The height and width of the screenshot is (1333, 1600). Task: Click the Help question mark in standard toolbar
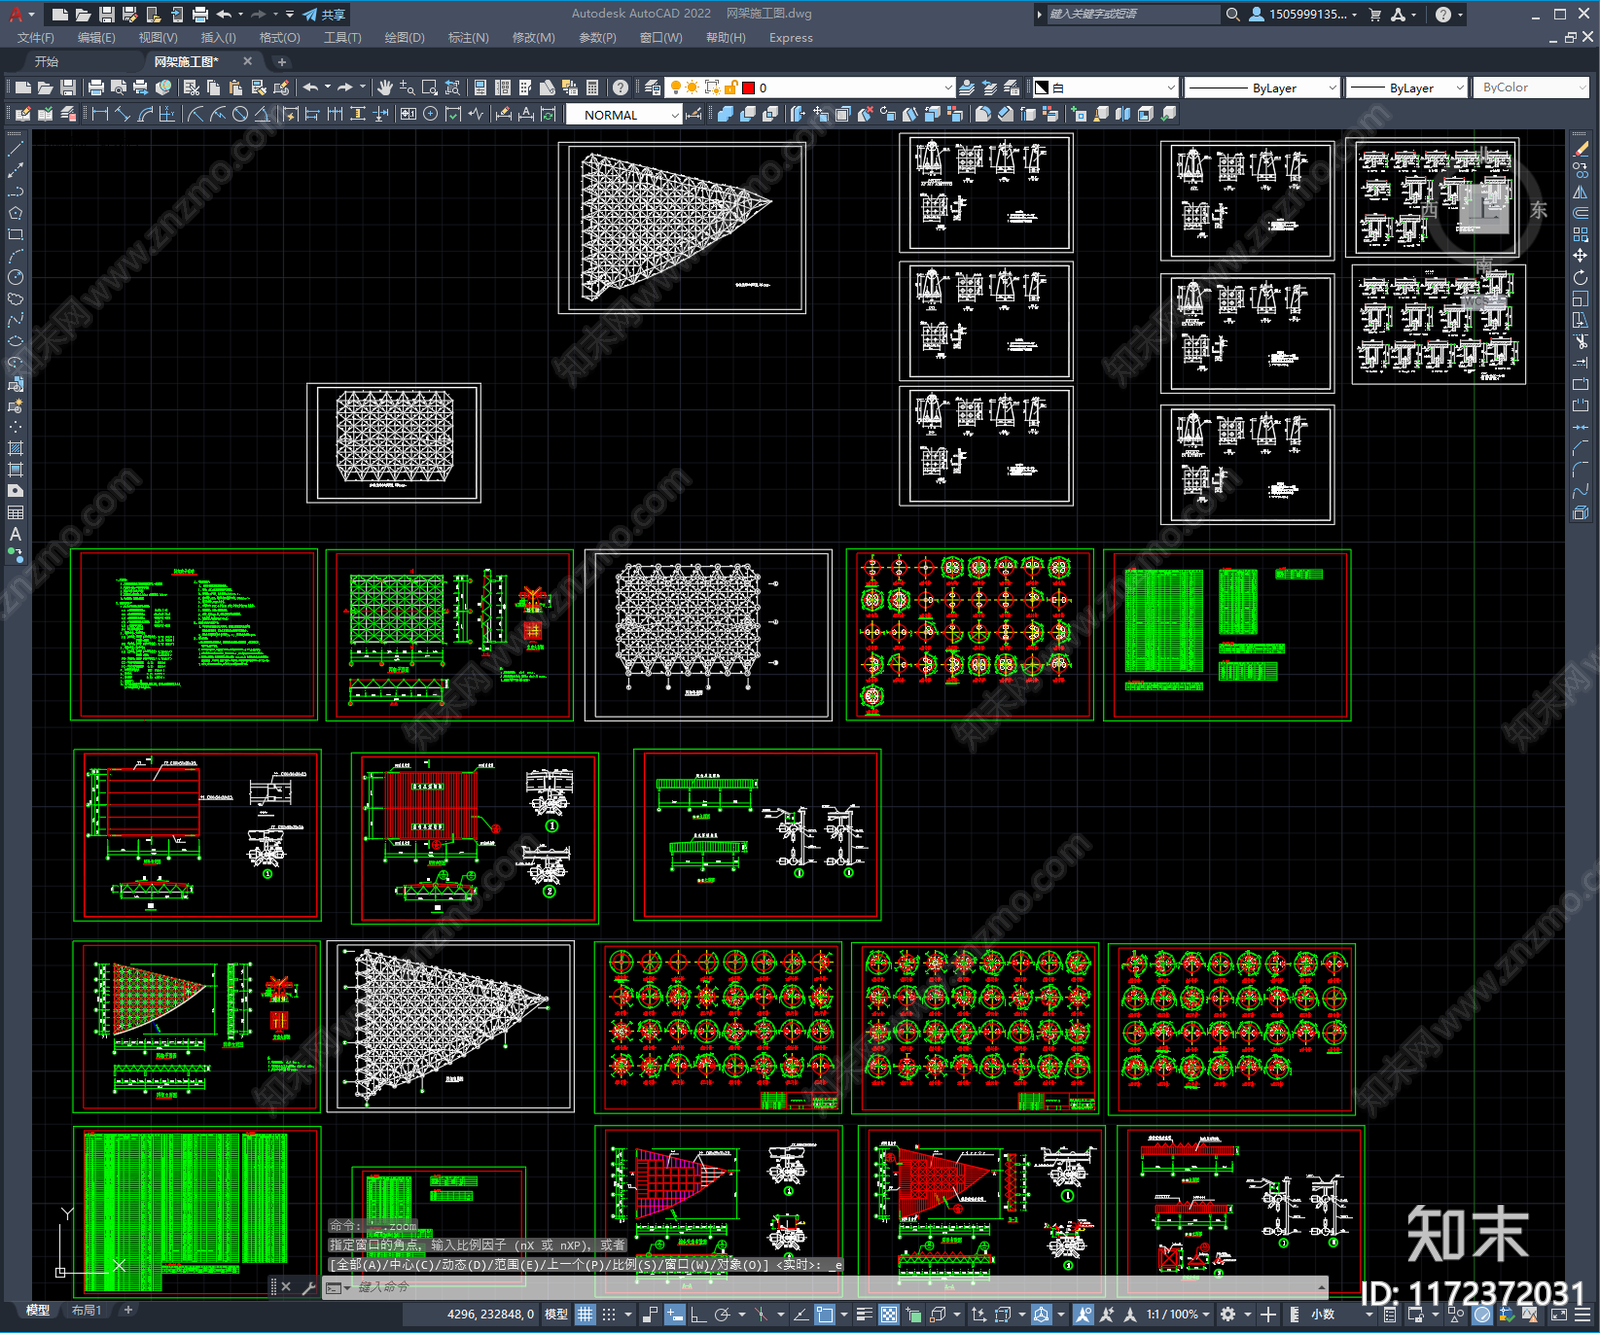tap(621, 88)
